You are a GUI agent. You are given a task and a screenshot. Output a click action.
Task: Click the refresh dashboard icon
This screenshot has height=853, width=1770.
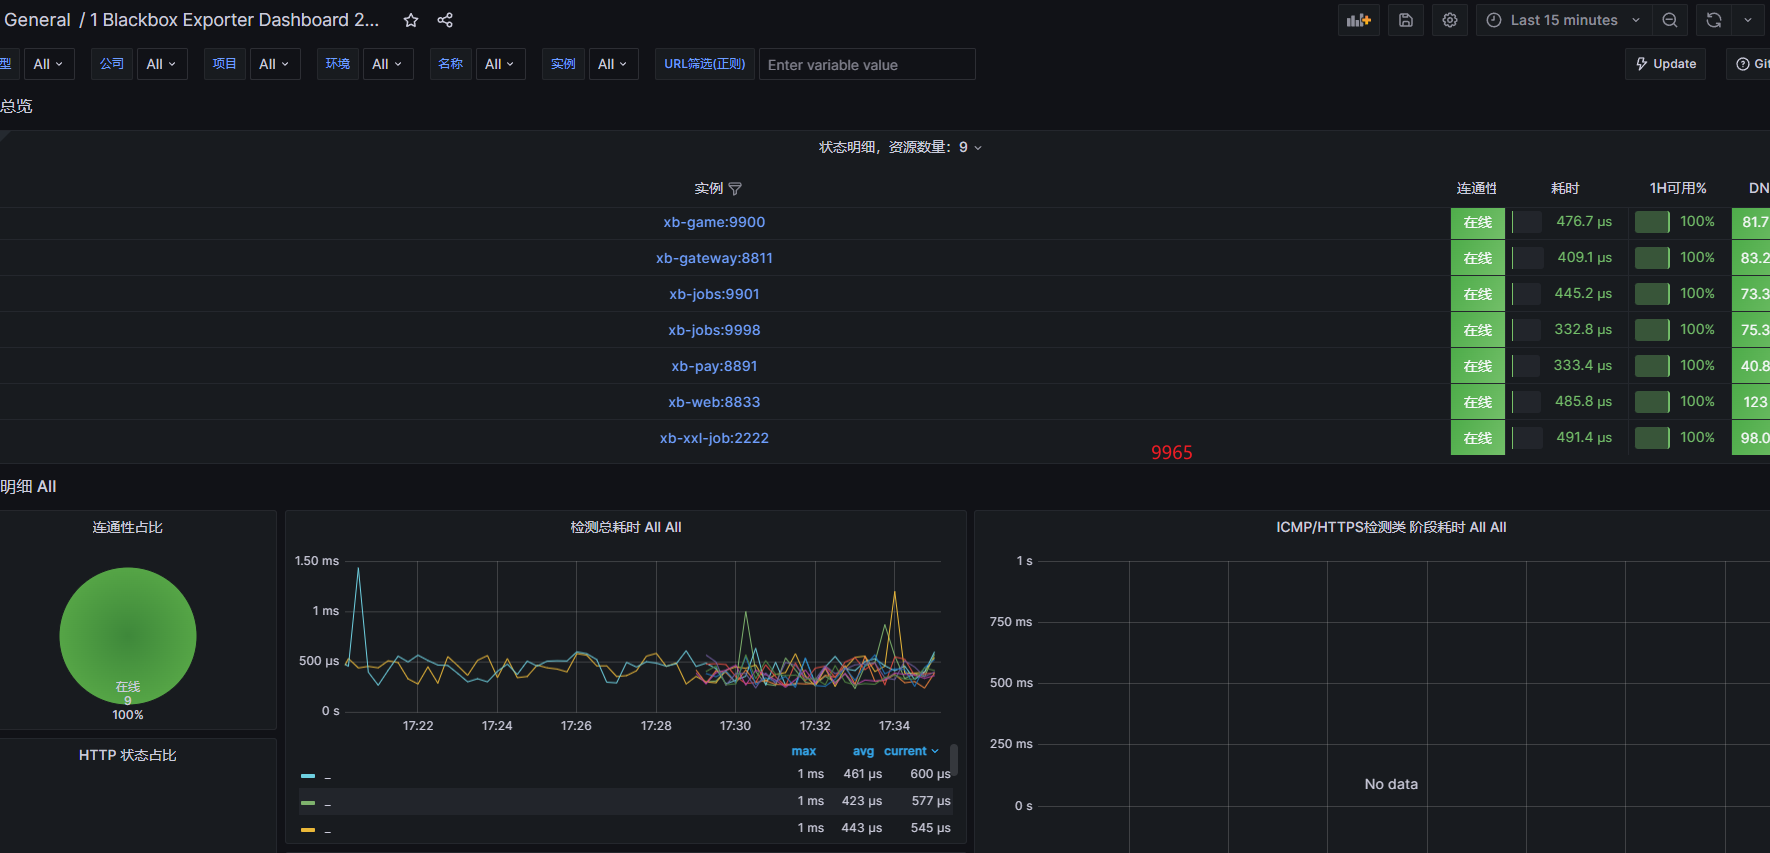[1713, 20]
